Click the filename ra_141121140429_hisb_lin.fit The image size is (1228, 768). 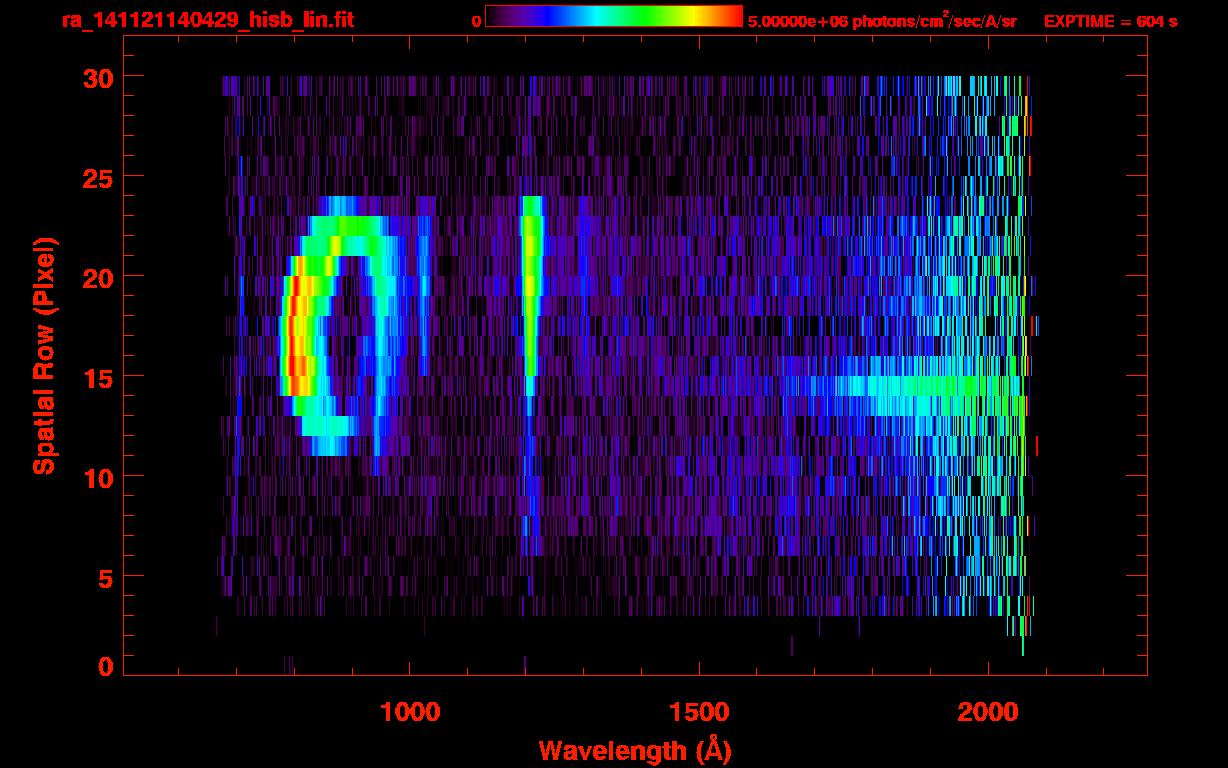click(x=207, y=20)
